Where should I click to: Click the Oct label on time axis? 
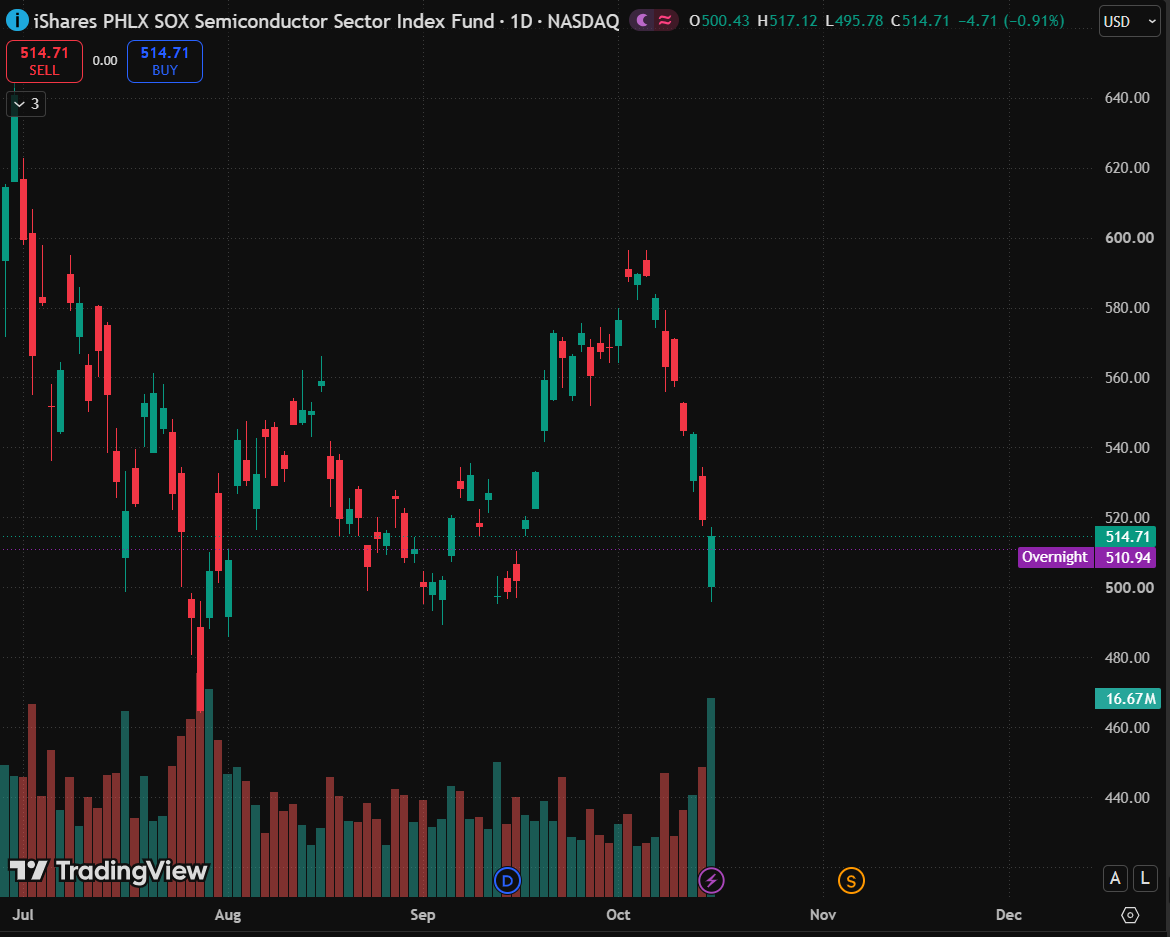(618, 915)
